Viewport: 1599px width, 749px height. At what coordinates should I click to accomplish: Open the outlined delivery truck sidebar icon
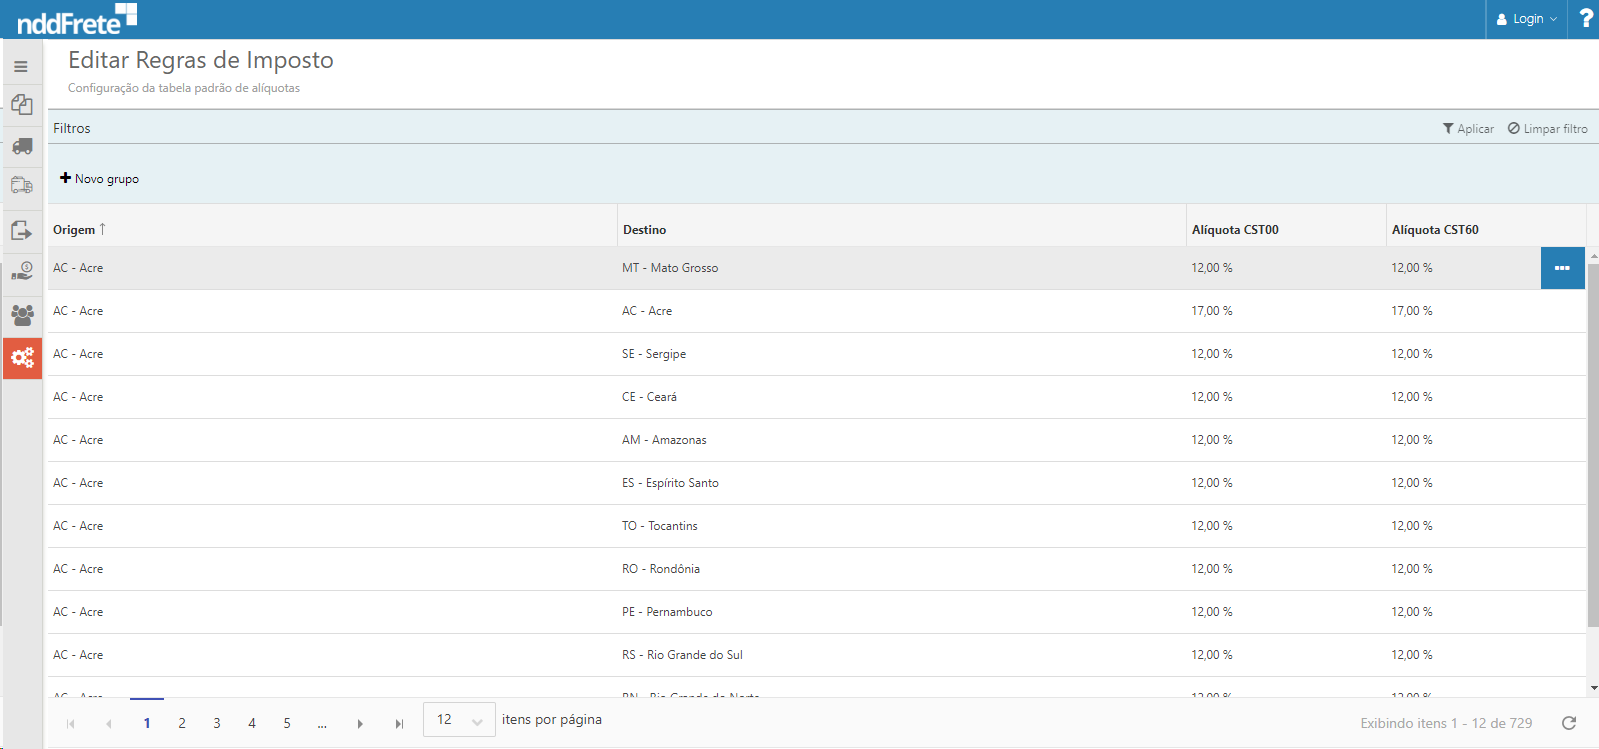tap(22, 186)
